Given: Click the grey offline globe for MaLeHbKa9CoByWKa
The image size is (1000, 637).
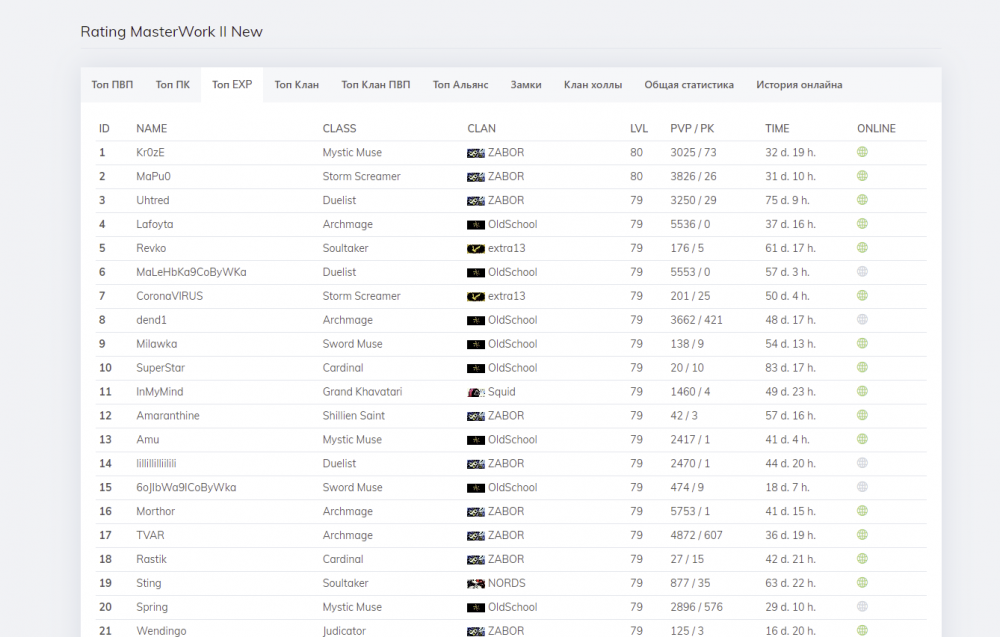Looking at the screenshot, I should (x=862, y=272).
